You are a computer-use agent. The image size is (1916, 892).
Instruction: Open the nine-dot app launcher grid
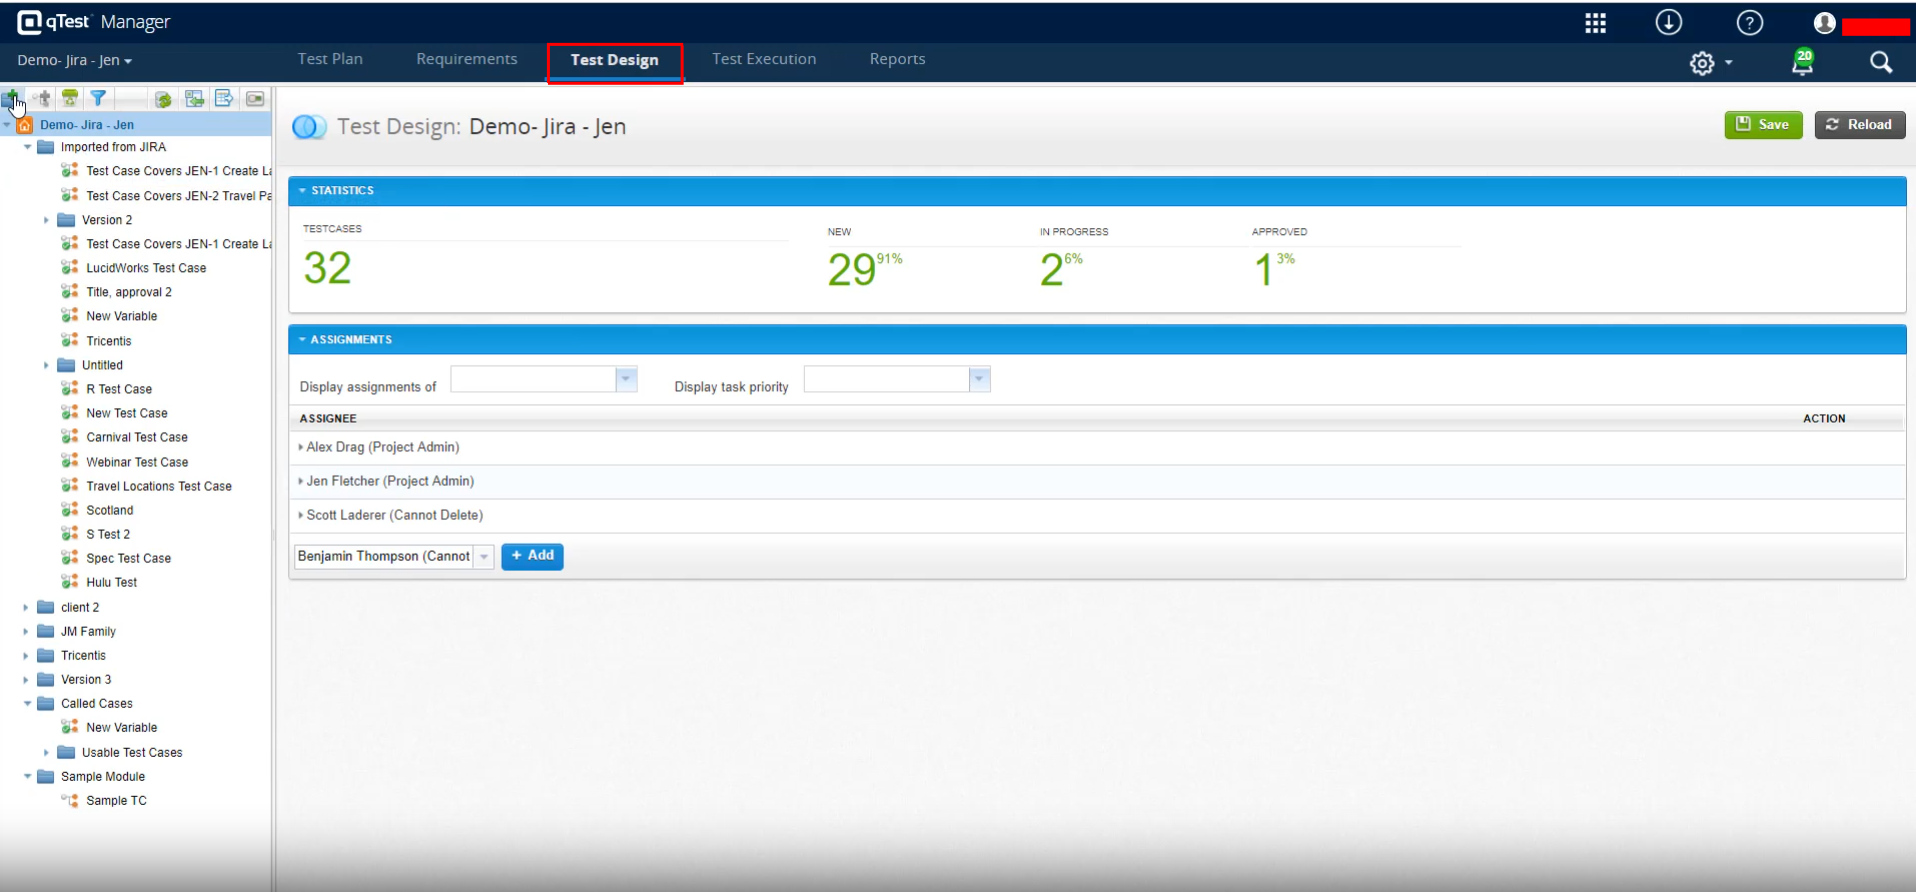point(1595,23)
